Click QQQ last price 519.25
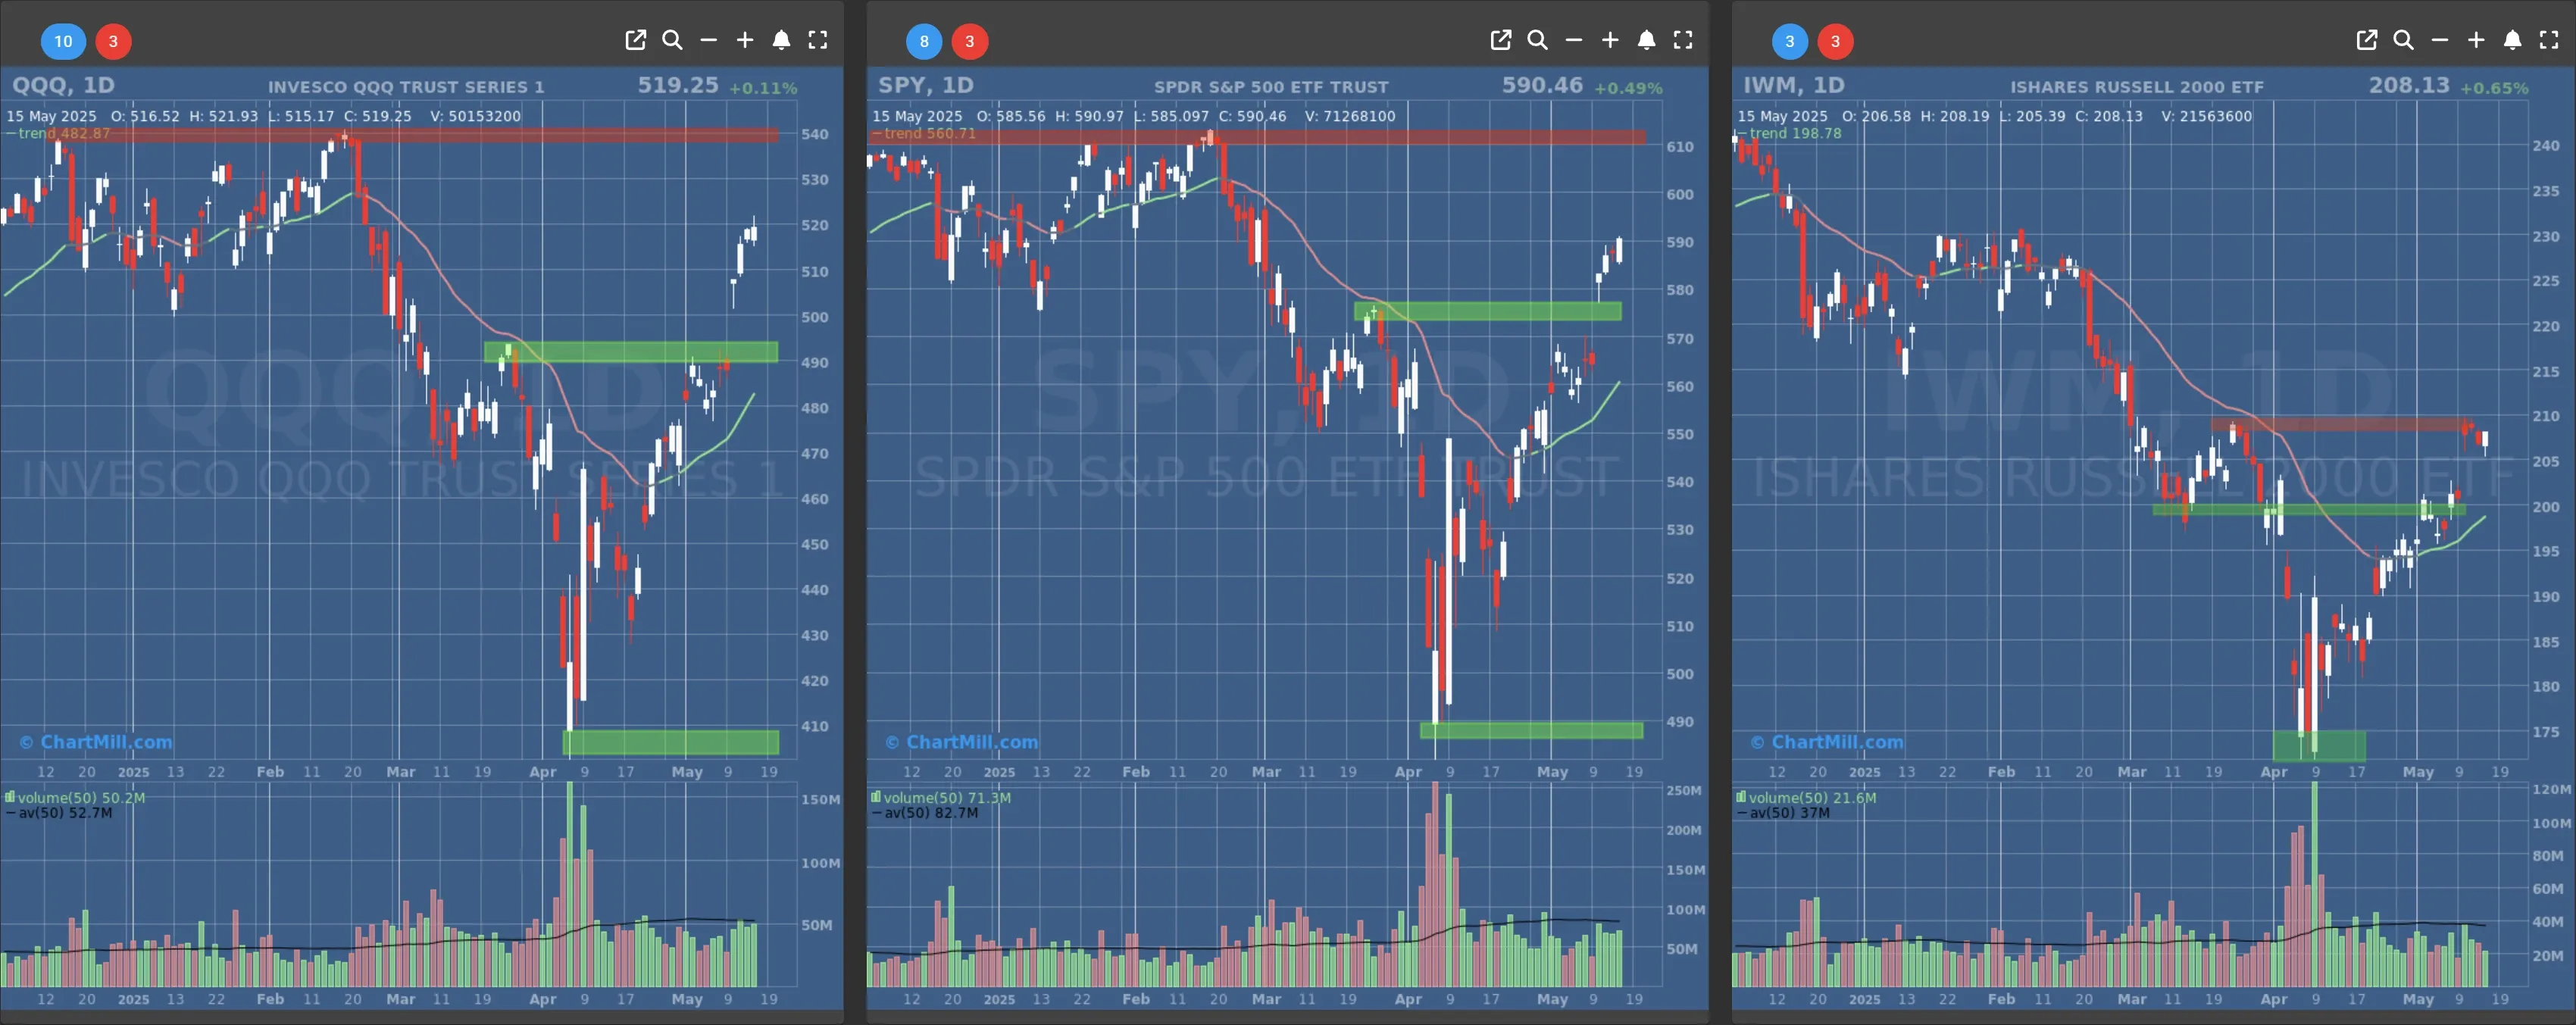The height and width of the screenshot is (1025, 2576). 678,85
